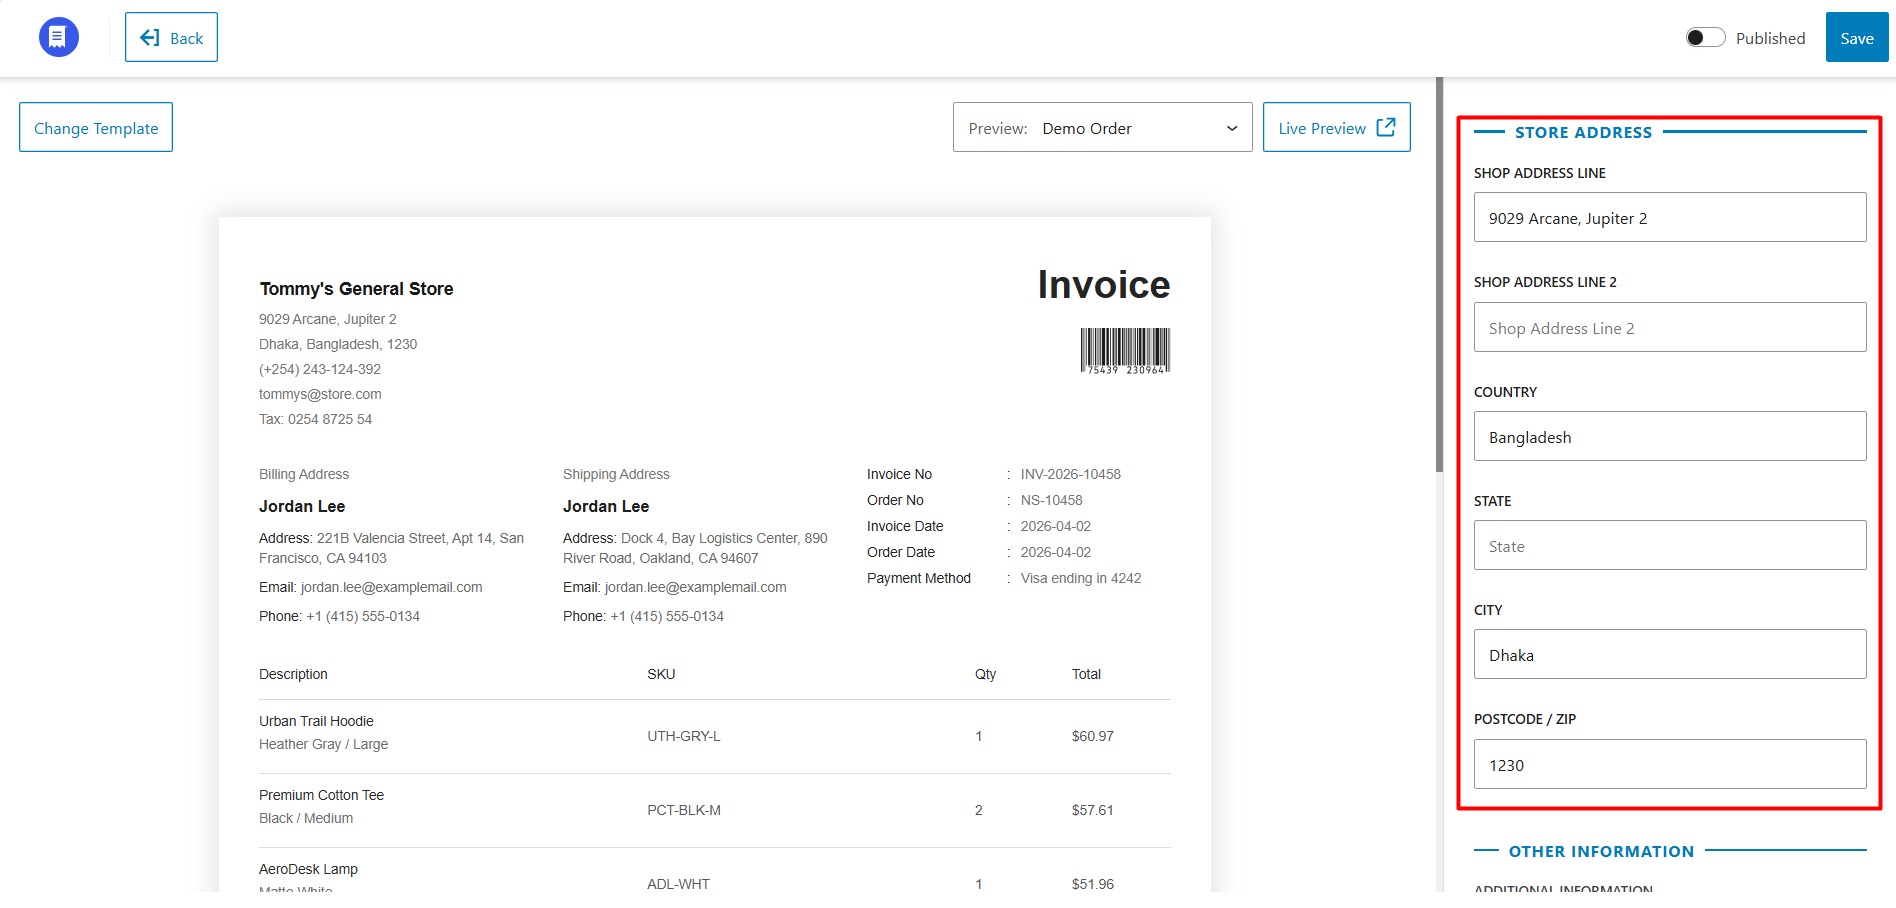Expand the Preview Demo Order dropdown

(1102, 127)
